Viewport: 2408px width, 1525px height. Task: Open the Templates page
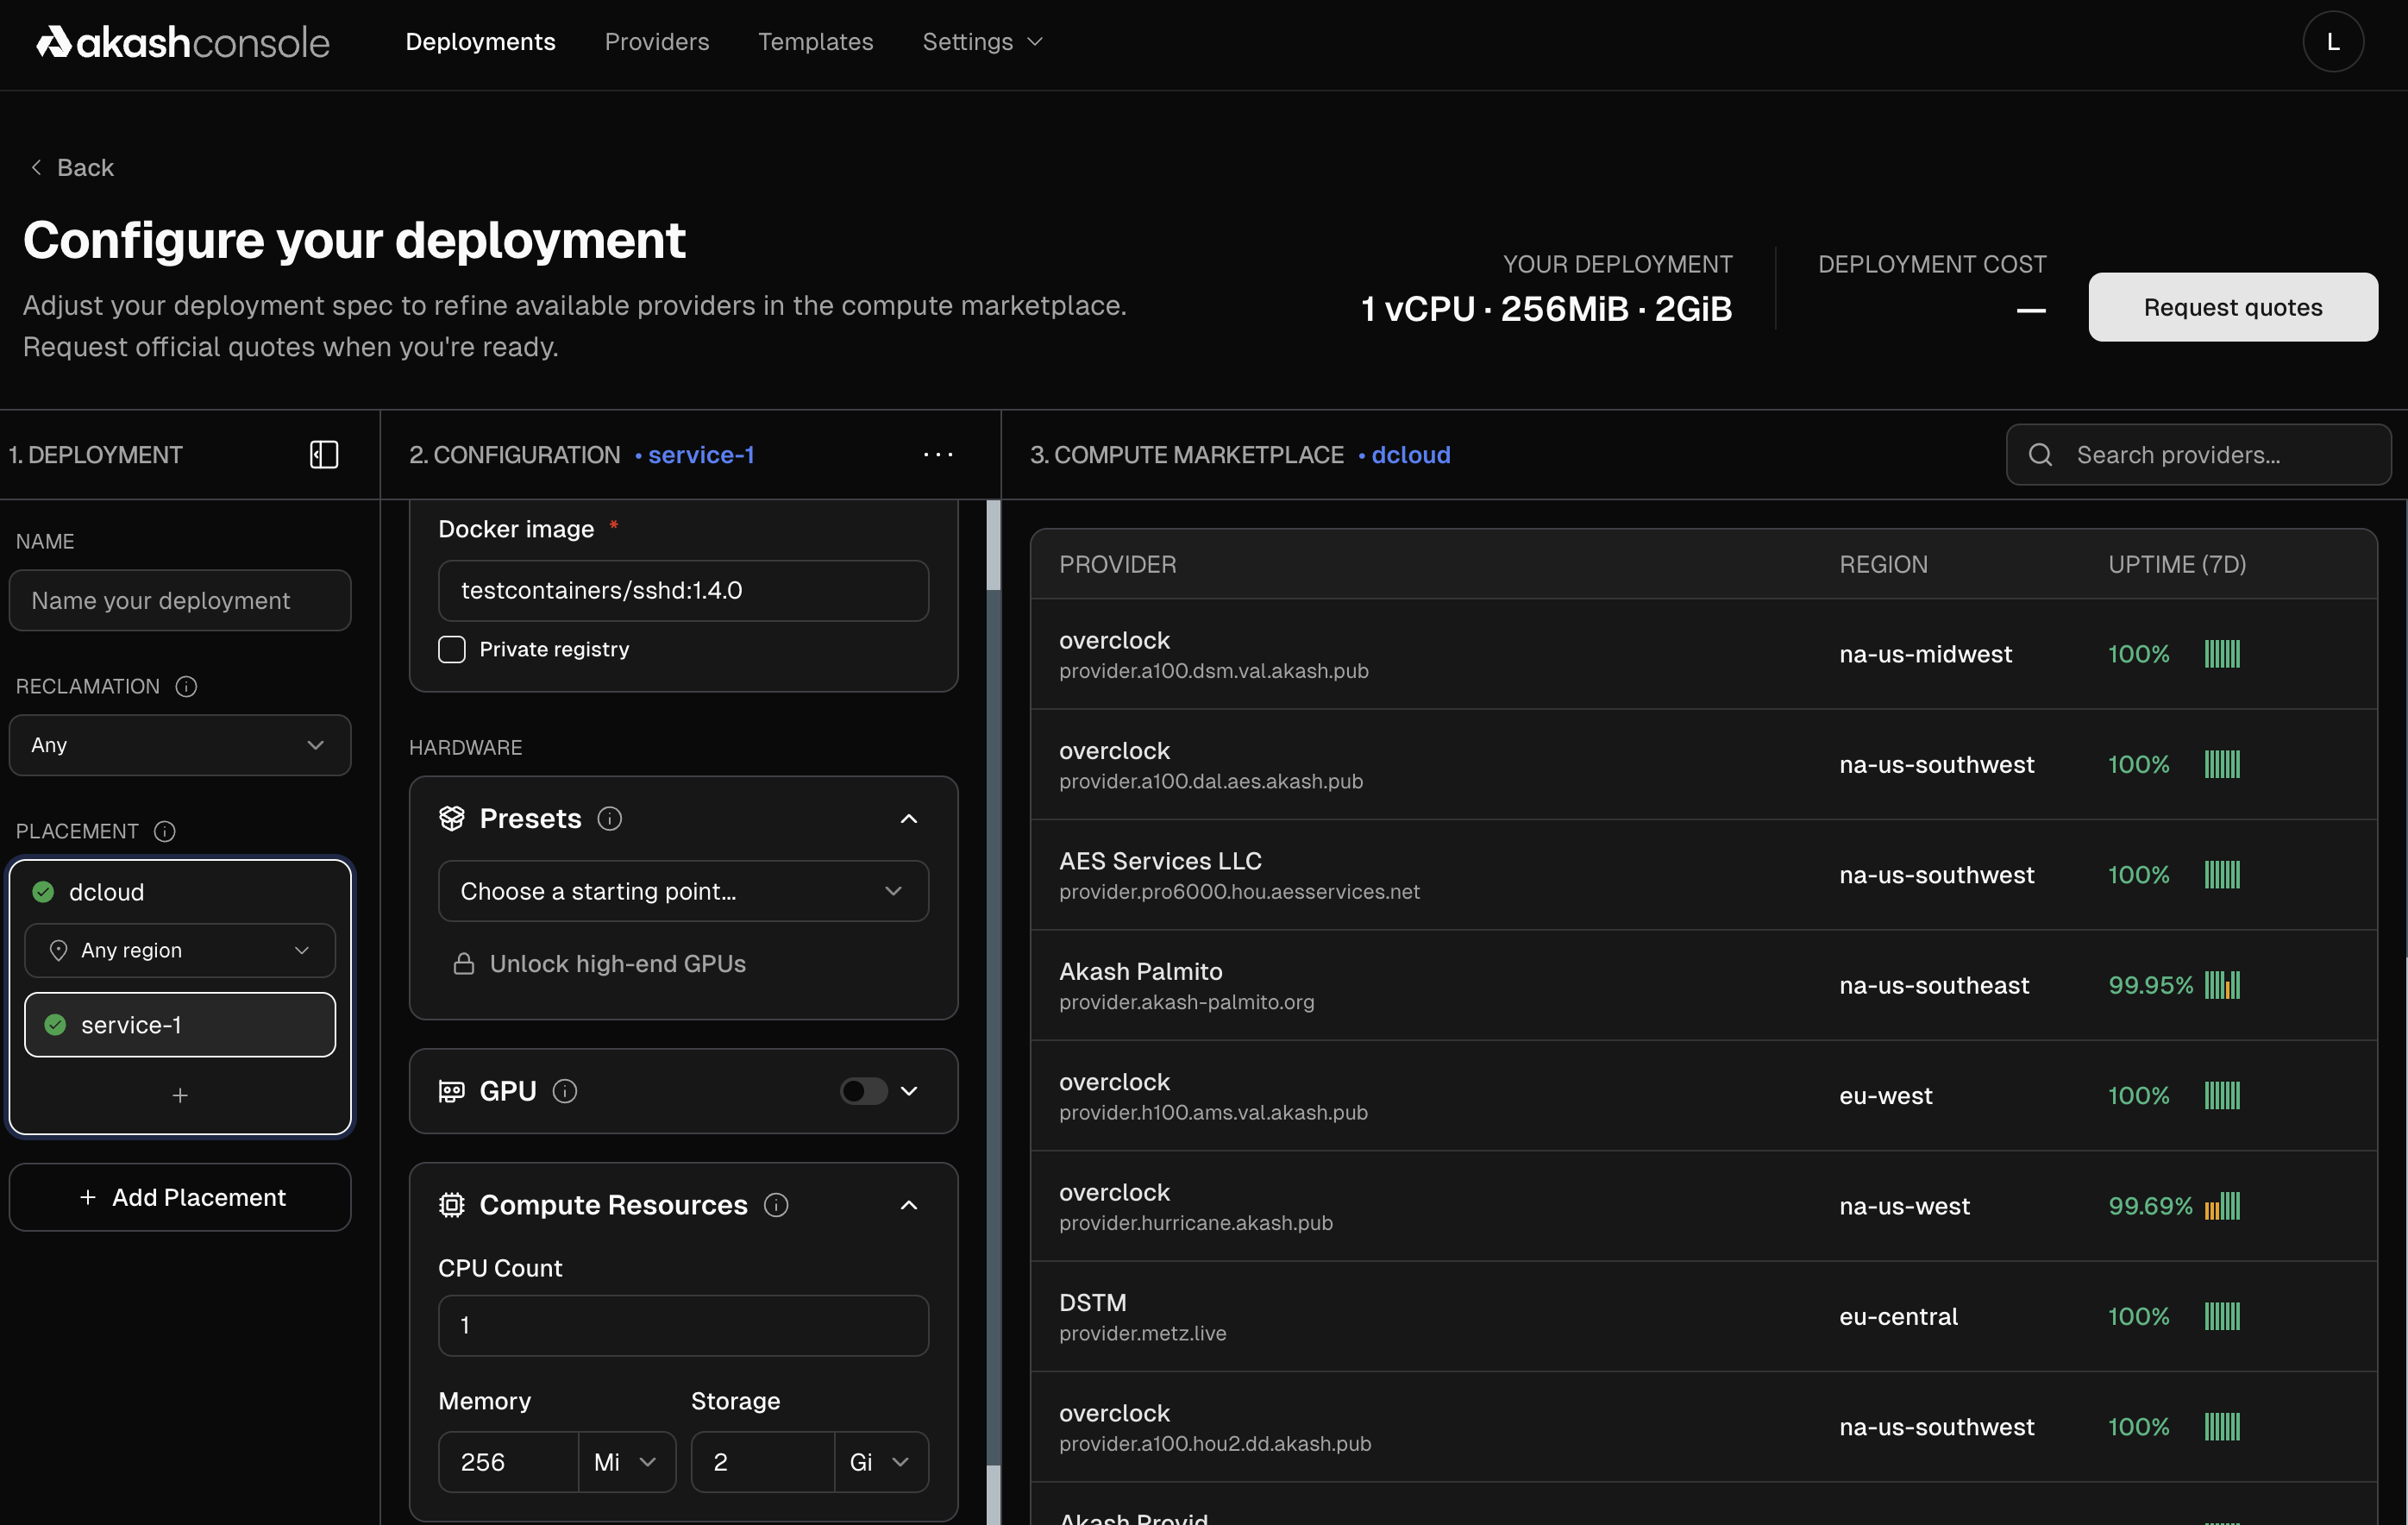click(x=815, y=42)
